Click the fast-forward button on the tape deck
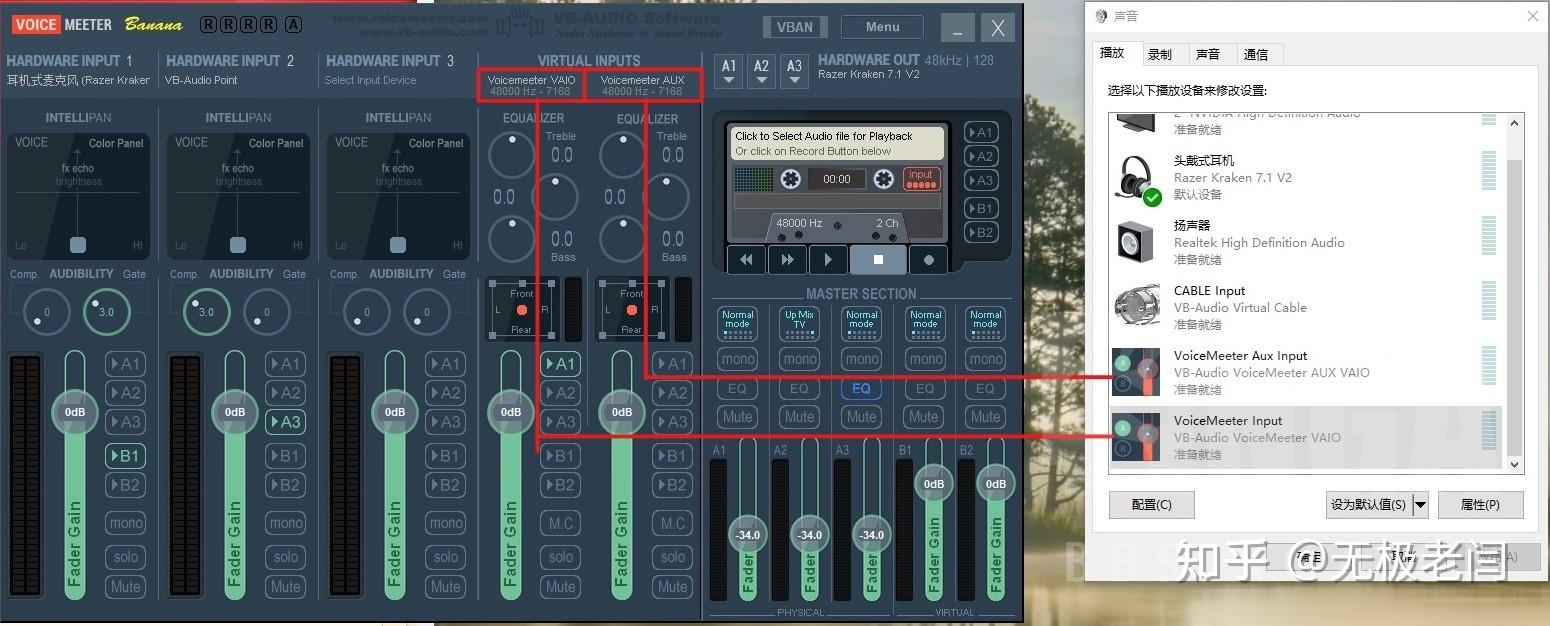Image resolution: width=1550 pixels, height=626 pixels. [x=787, y=259]
